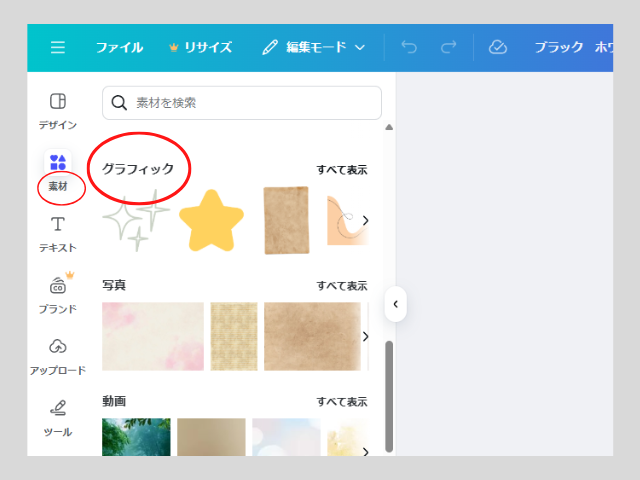This screenshot has width=640, height=480.
Task: Select the sparkle stars graphic
Action: tap(136, 220)
